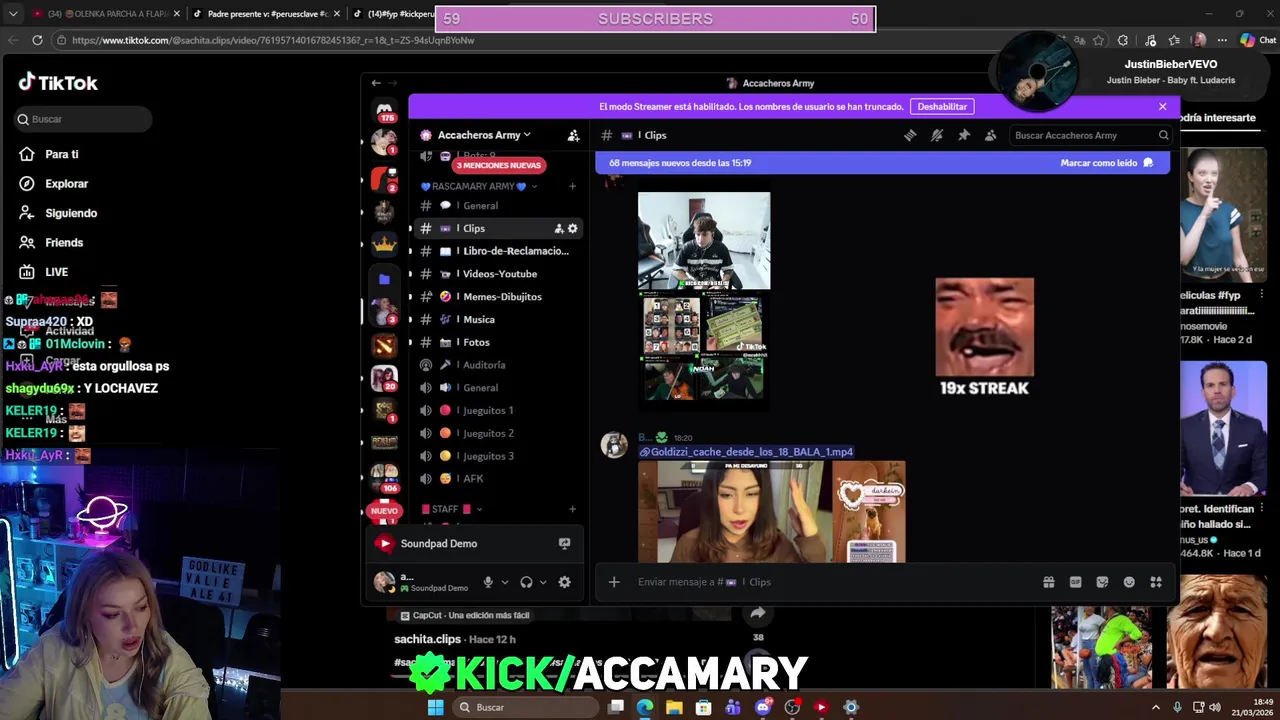This screenshot has height=720, width=1280.
Task: Open the threads icon in channel header
Action: (910, 135)
